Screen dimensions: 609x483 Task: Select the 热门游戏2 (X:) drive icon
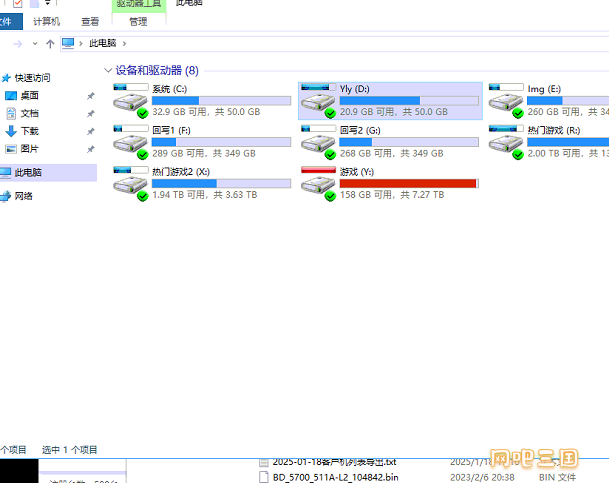[x=130, y=183]
